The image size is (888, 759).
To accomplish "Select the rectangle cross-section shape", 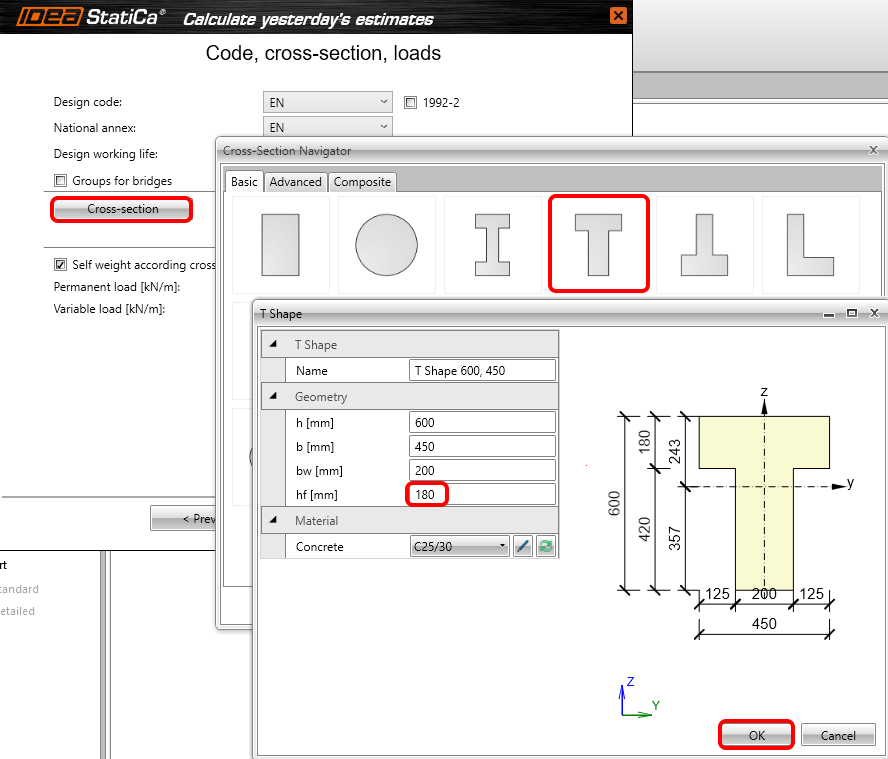I will point(280,244).
